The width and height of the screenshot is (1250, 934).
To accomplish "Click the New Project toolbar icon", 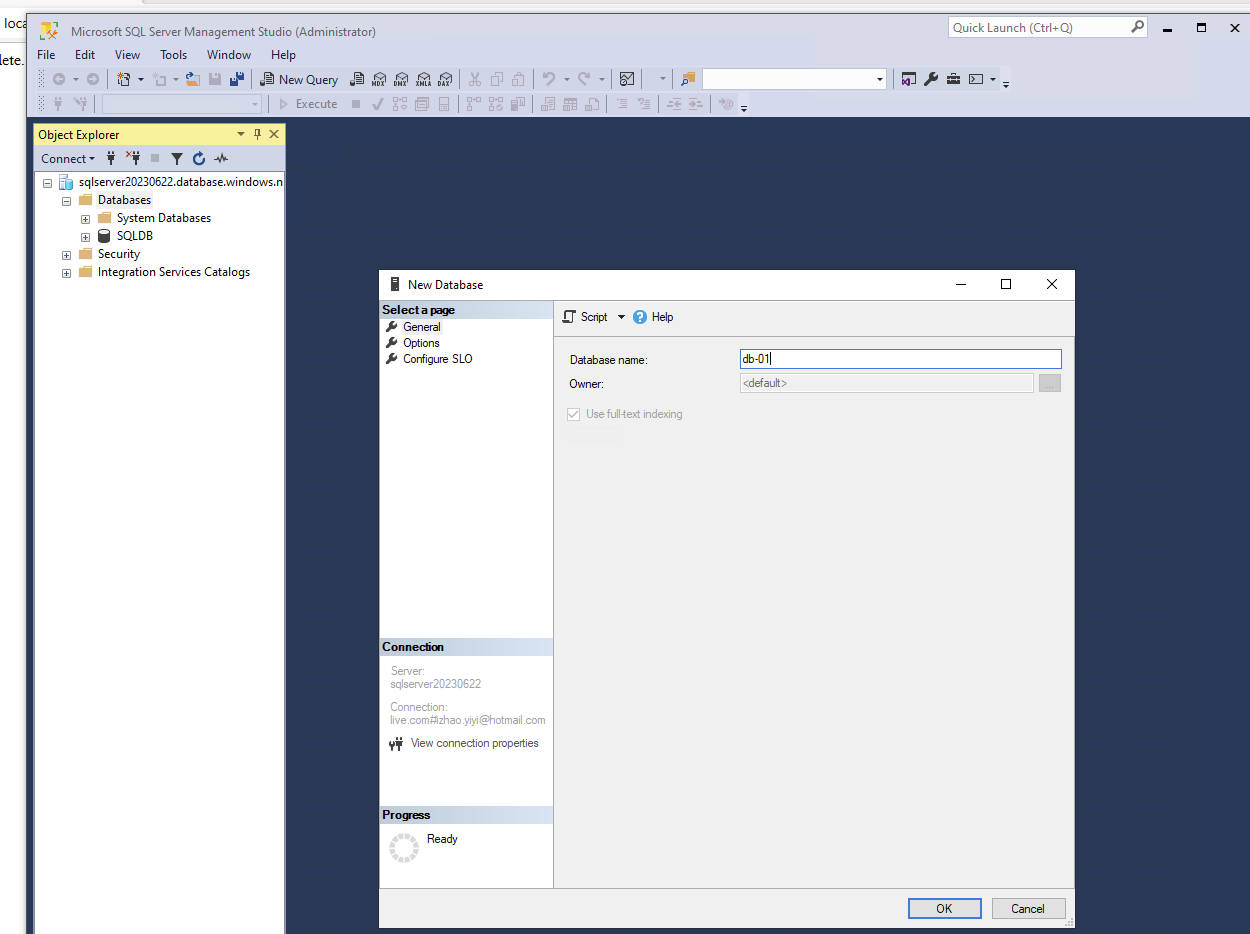I will pos(125,79).
